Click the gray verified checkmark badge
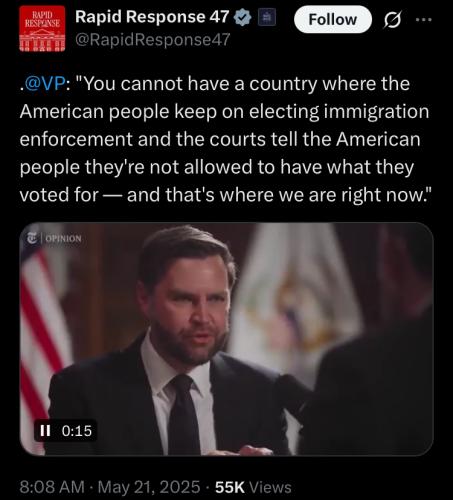The image size is (453, 500). [x=243, y=18]
